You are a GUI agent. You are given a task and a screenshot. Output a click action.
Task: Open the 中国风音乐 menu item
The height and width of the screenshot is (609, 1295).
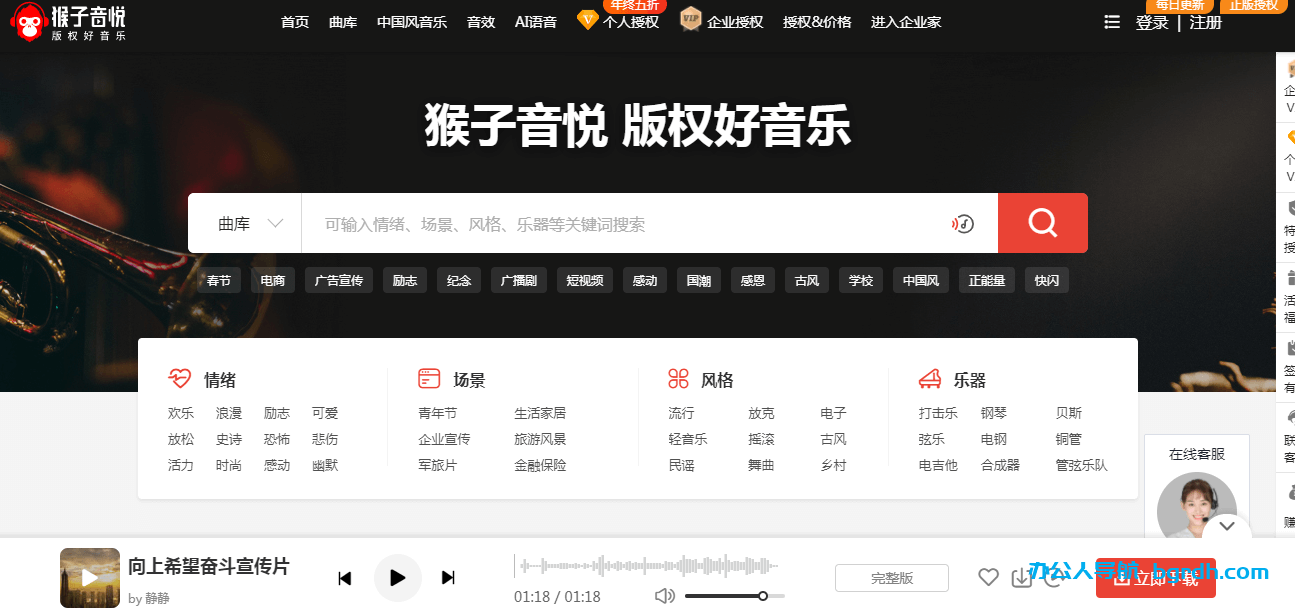coord(412,22)
